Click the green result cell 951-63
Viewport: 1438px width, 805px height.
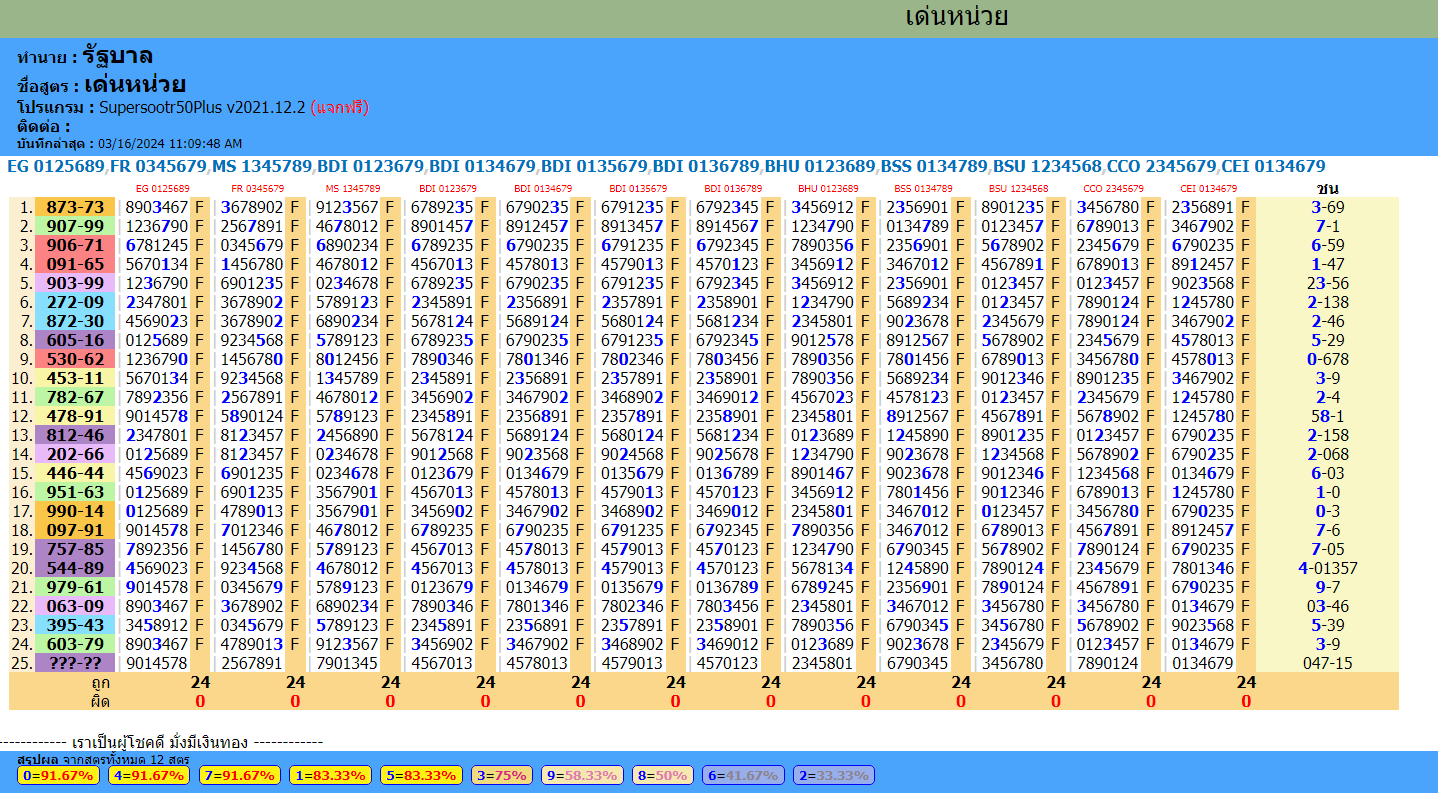76,492
